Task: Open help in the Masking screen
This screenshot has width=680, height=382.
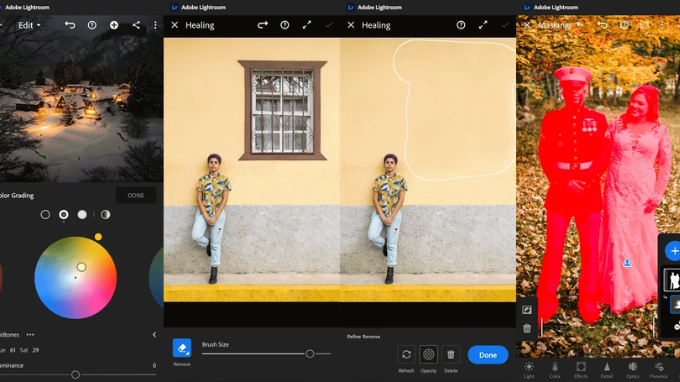Action: 624,25
